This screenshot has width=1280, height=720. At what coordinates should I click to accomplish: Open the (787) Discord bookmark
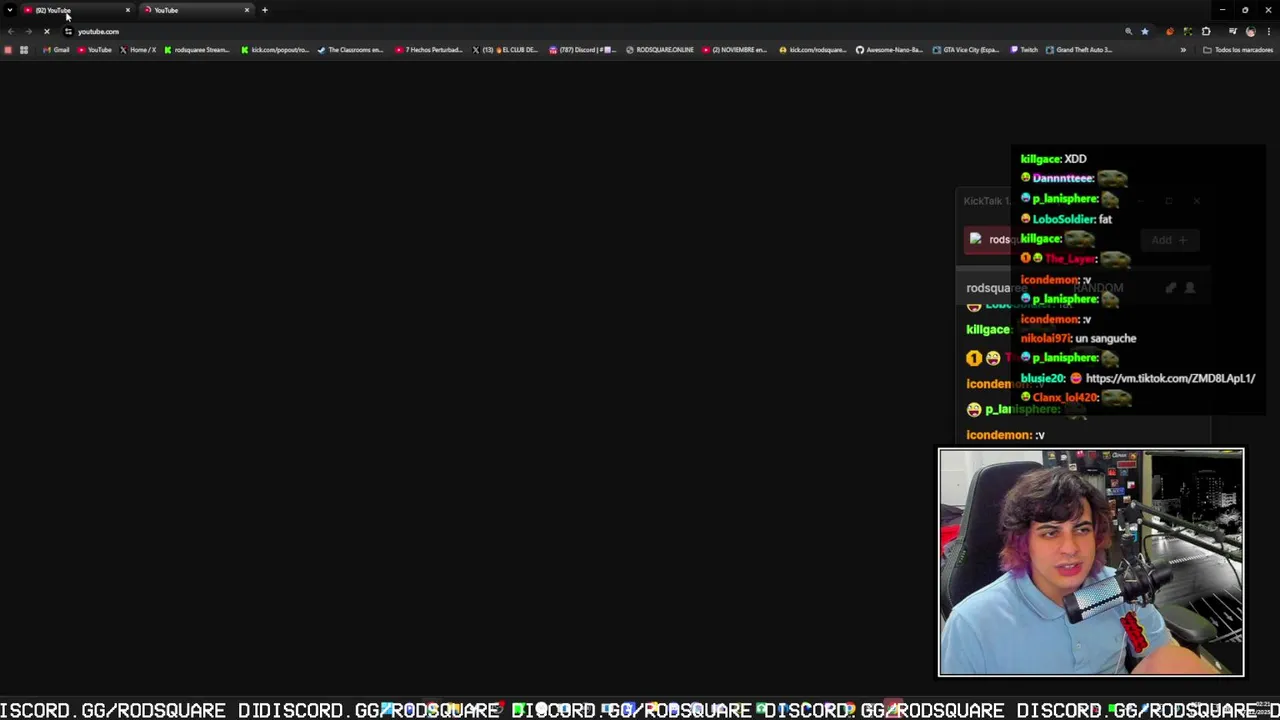tap(582, 50)
